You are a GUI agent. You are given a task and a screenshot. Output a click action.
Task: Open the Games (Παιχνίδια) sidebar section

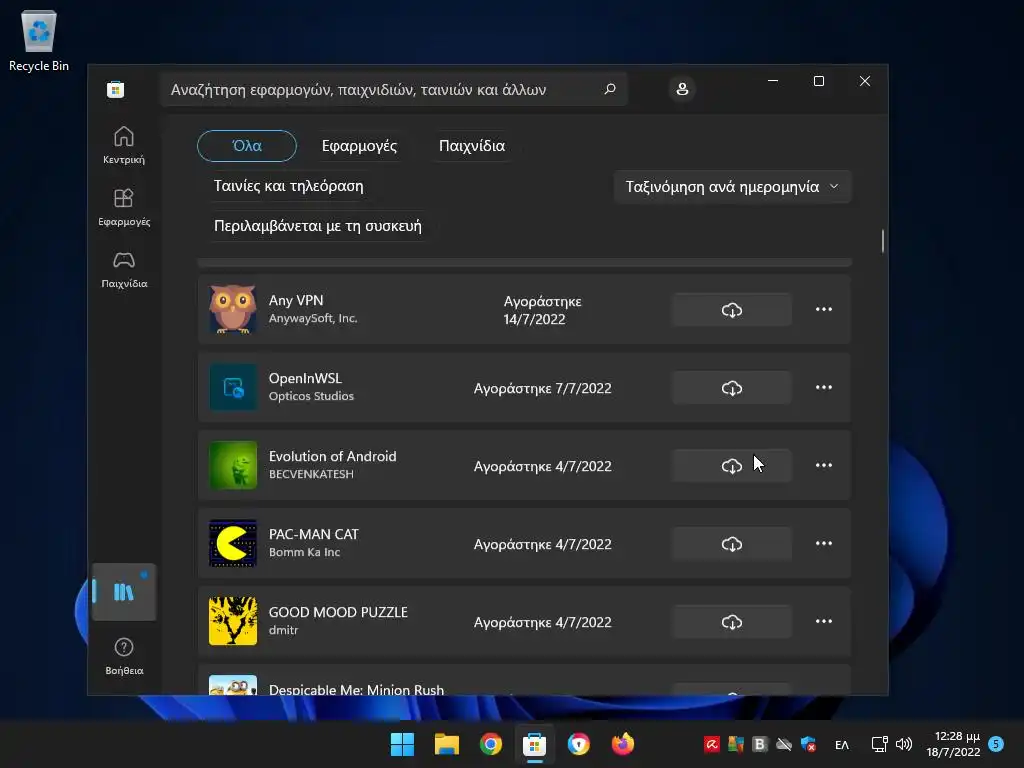coord(123,269)
